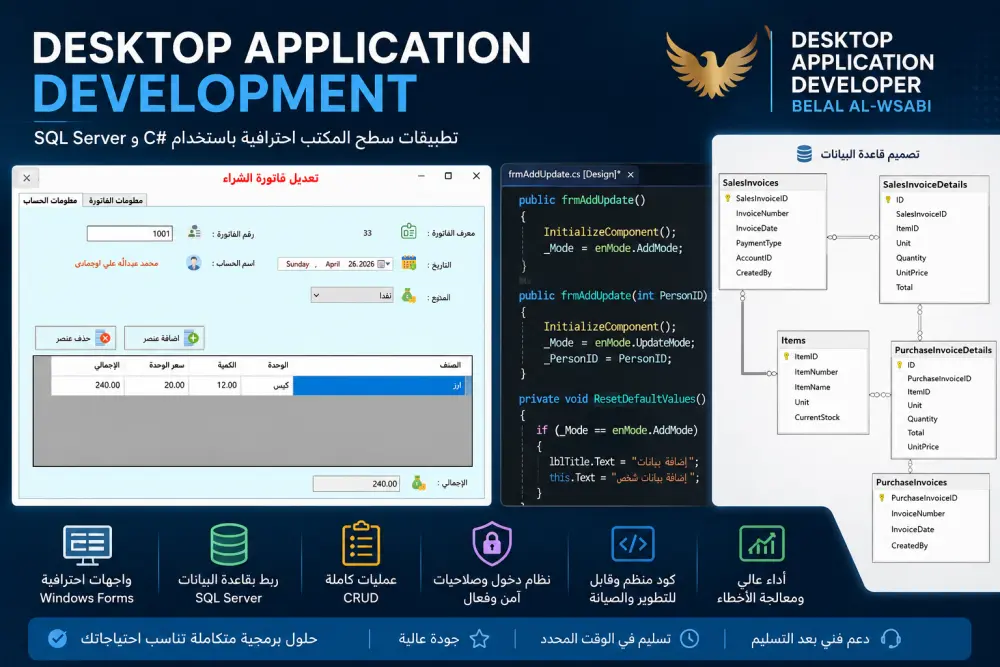The image size is (1000, 667).
Task: Click the PurchaseInvoiceID key icon in PurchaseInvoices
Action: (x=881, y=498)
